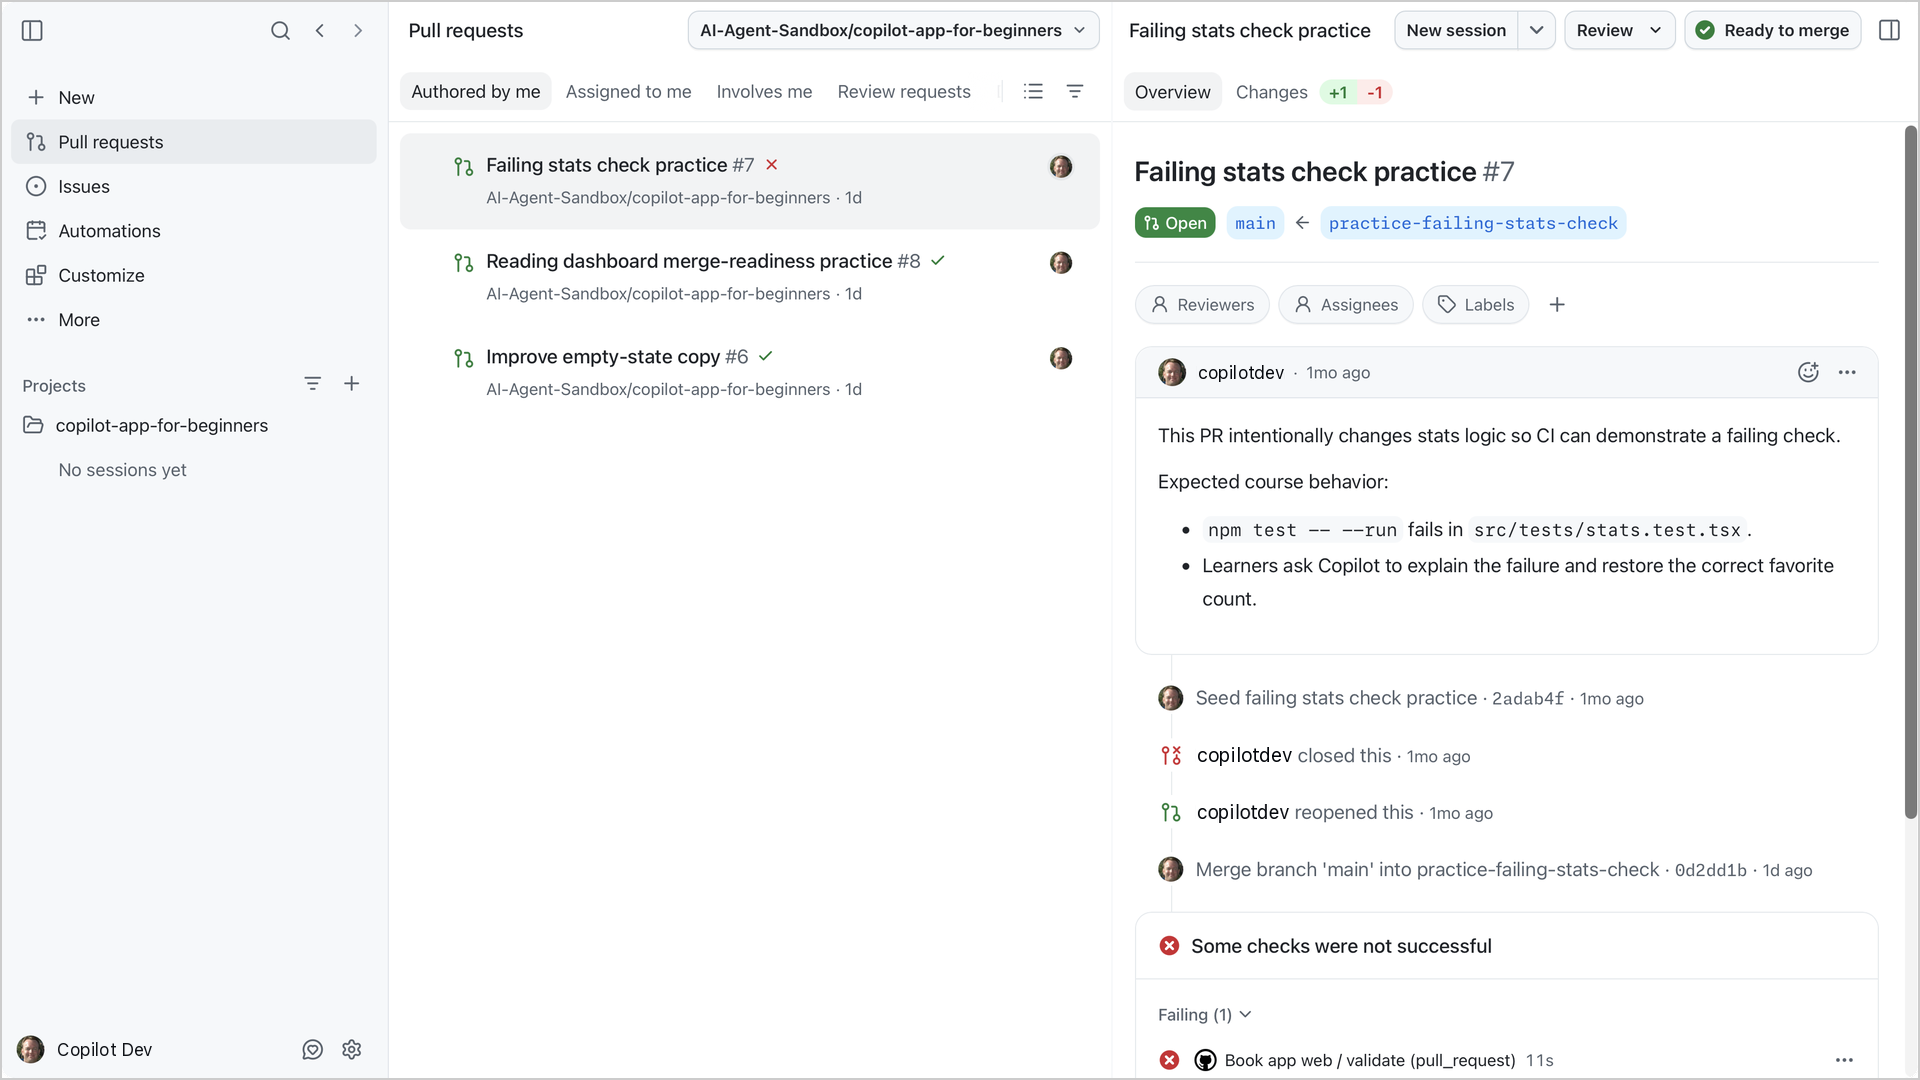1920x1080 pixels.
Task: Click author avatar on PR #6 row
Action: [x=1061, y=359]
